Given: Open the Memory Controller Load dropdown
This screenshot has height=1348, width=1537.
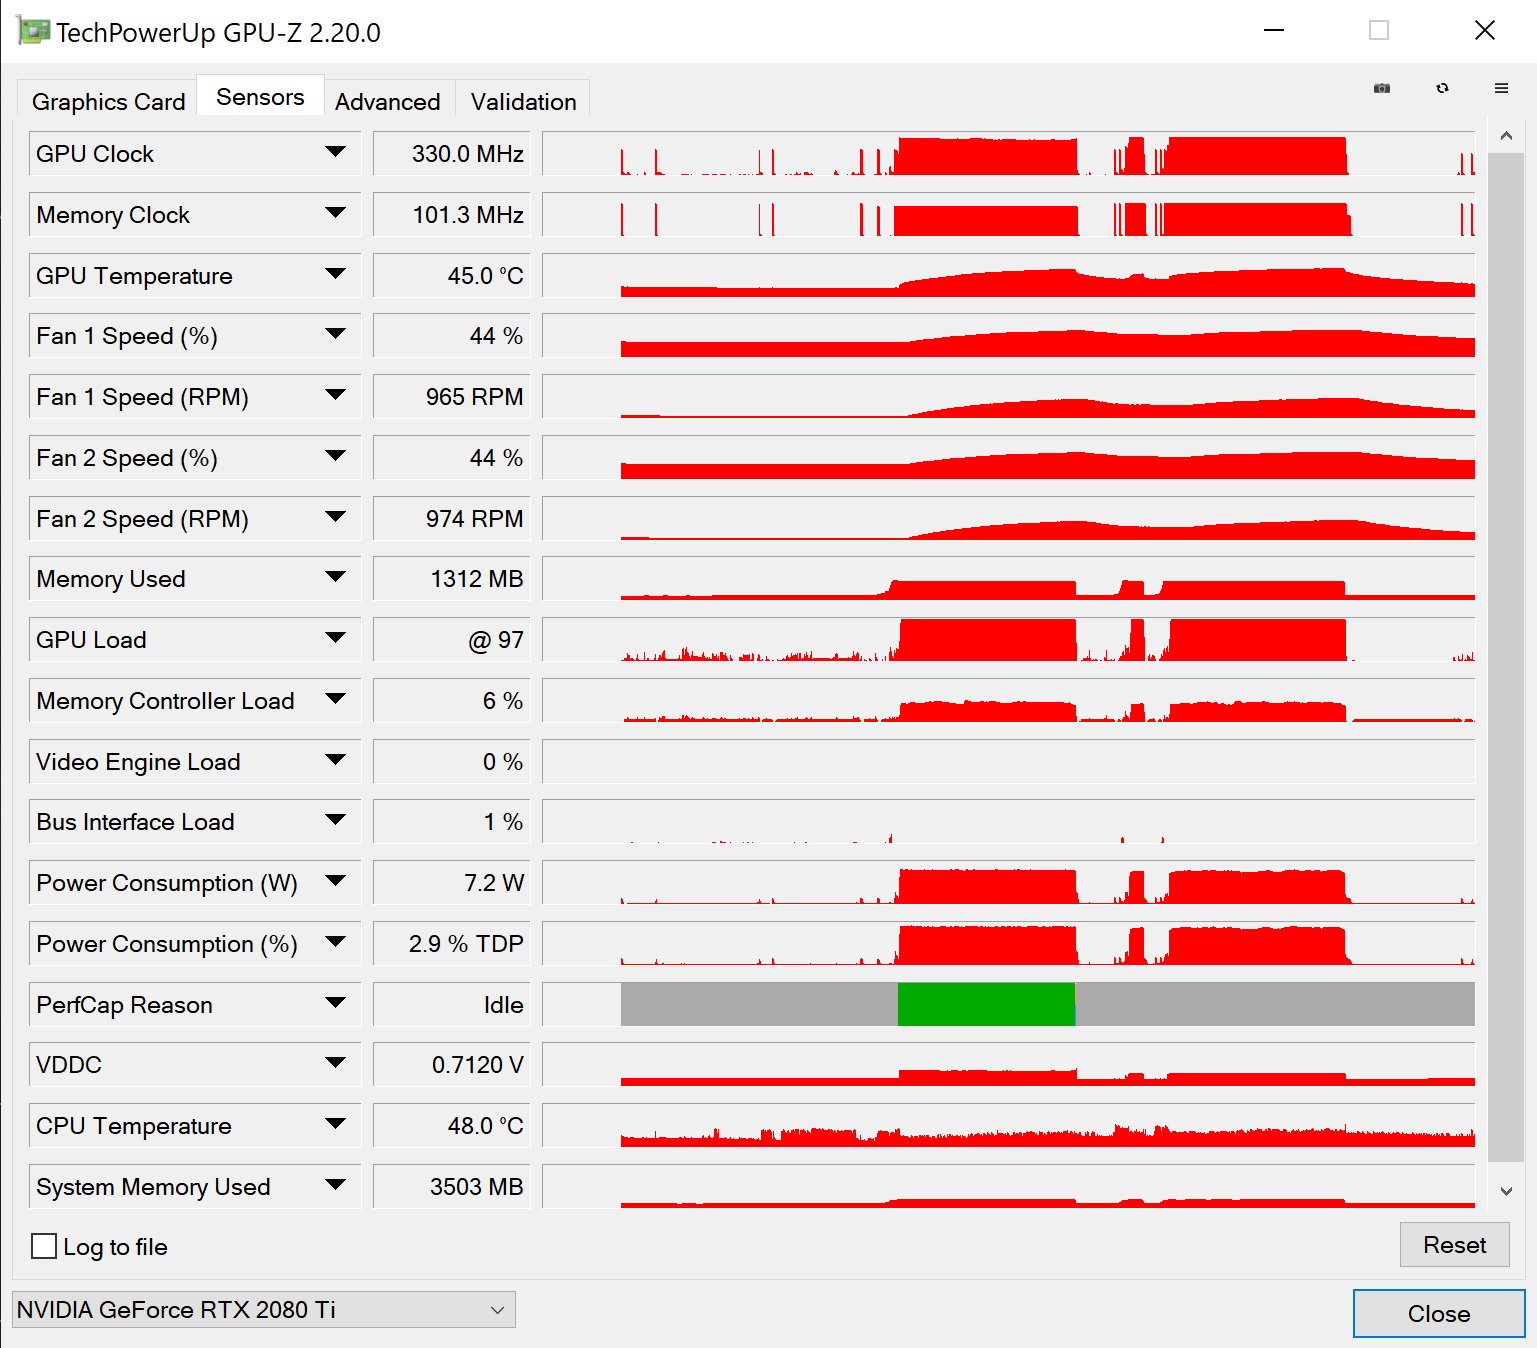Looking at the screenshot, I should click(335, 700).
